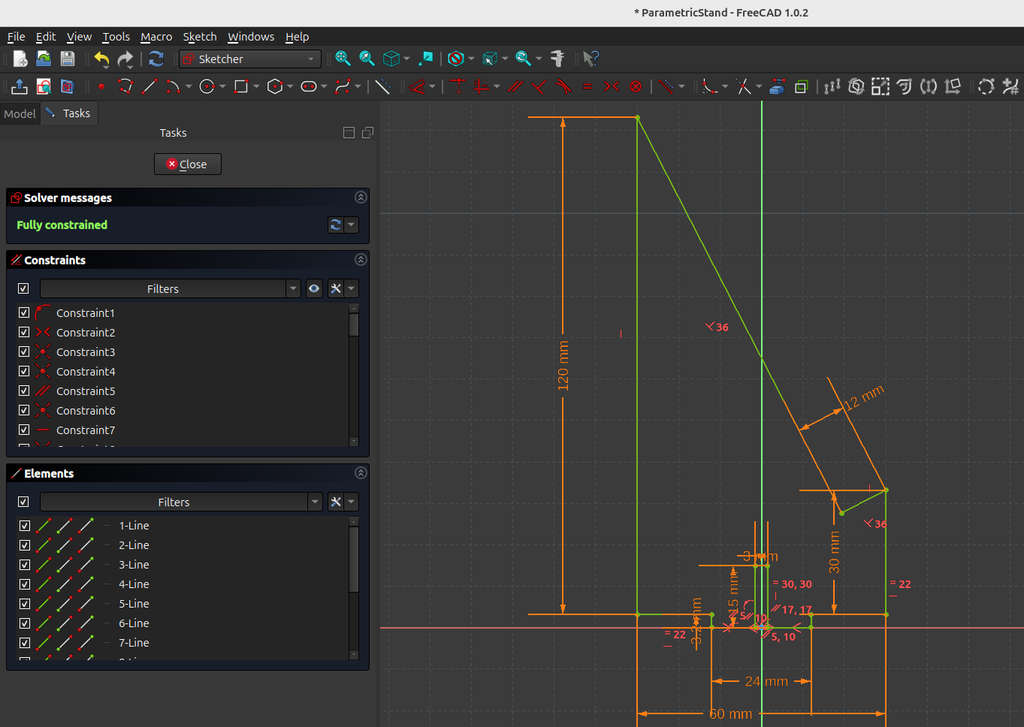
Task: Collapse the Solver messages panel
Action: pyautogui.click(x=360, y=198)
